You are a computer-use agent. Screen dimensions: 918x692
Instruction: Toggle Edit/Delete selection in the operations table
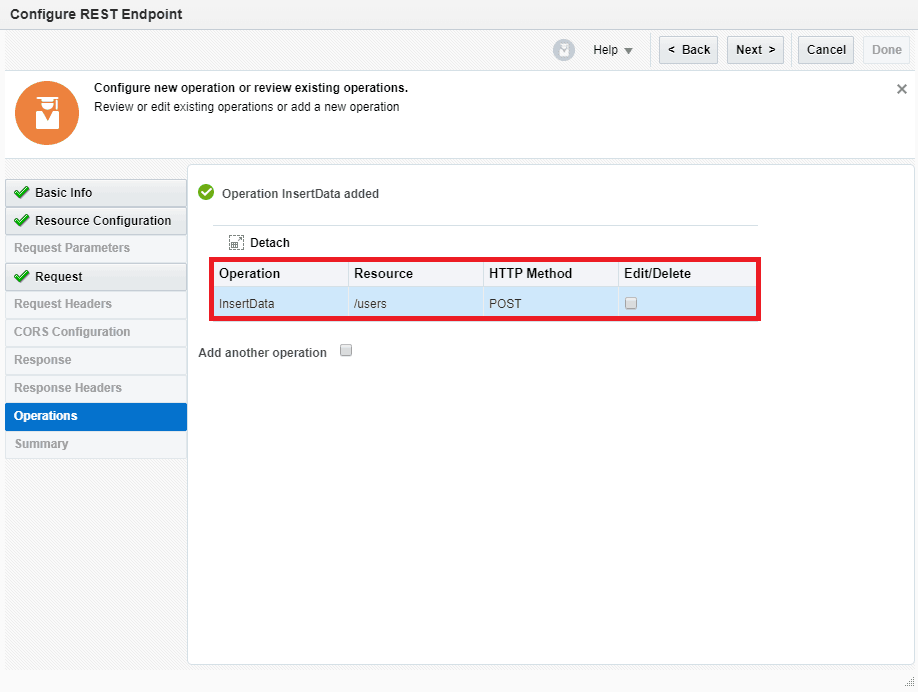coord(630,302)
